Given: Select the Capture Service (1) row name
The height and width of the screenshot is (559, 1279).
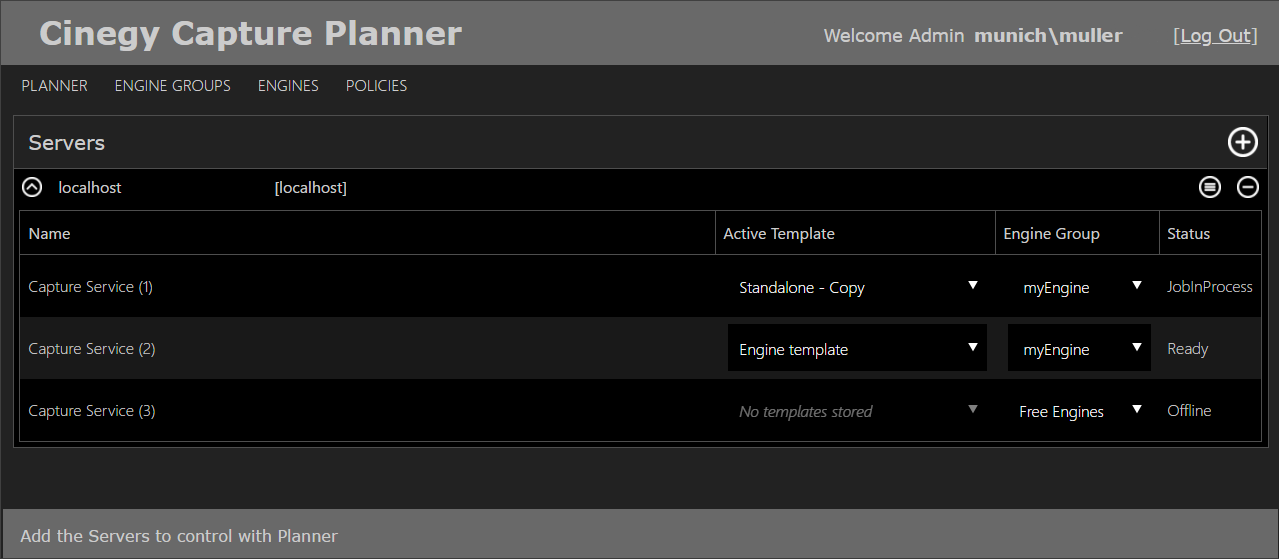Looking at the screenshot, I should (91, 287).
